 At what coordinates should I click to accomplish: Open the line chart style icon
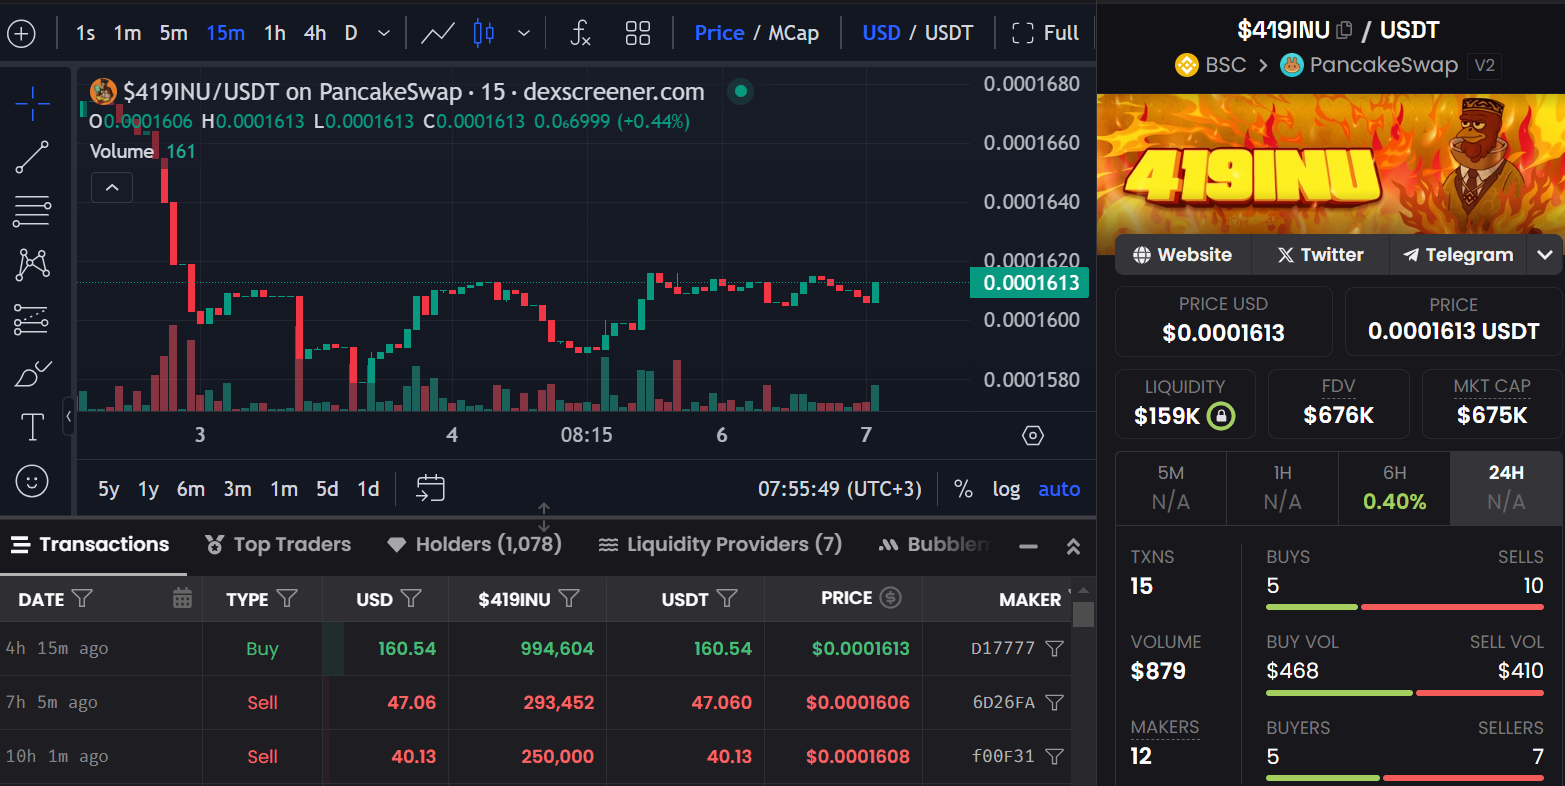438,34
